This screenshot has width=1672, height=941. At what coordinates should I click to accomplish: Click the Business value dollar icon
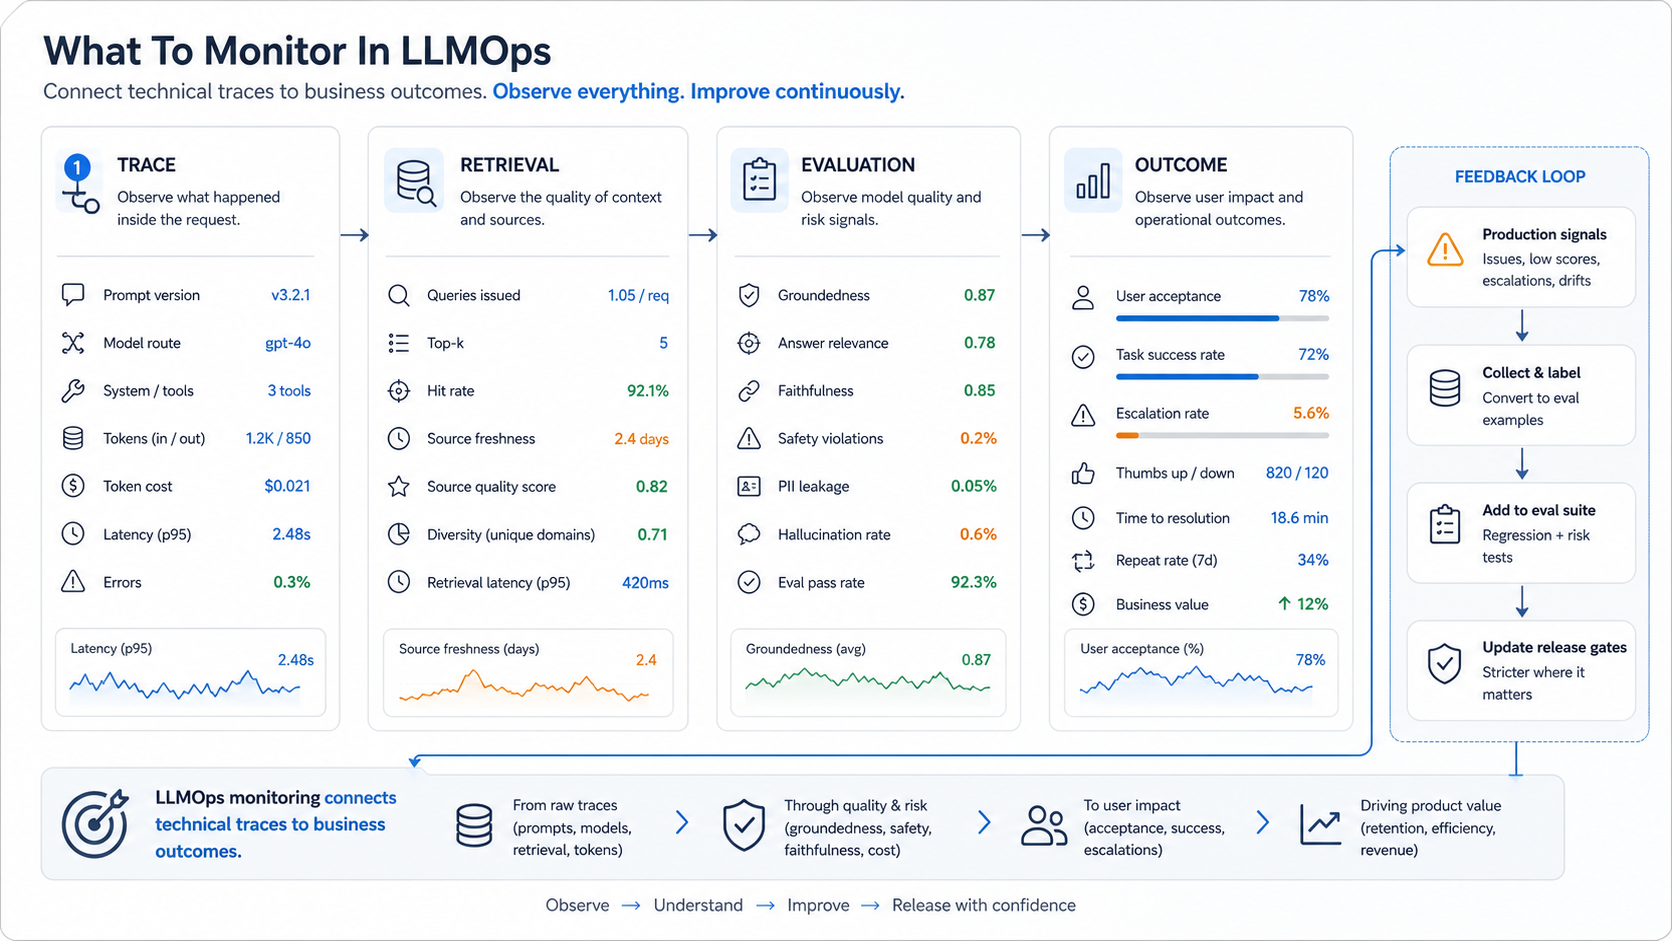tap(1083, 604)
